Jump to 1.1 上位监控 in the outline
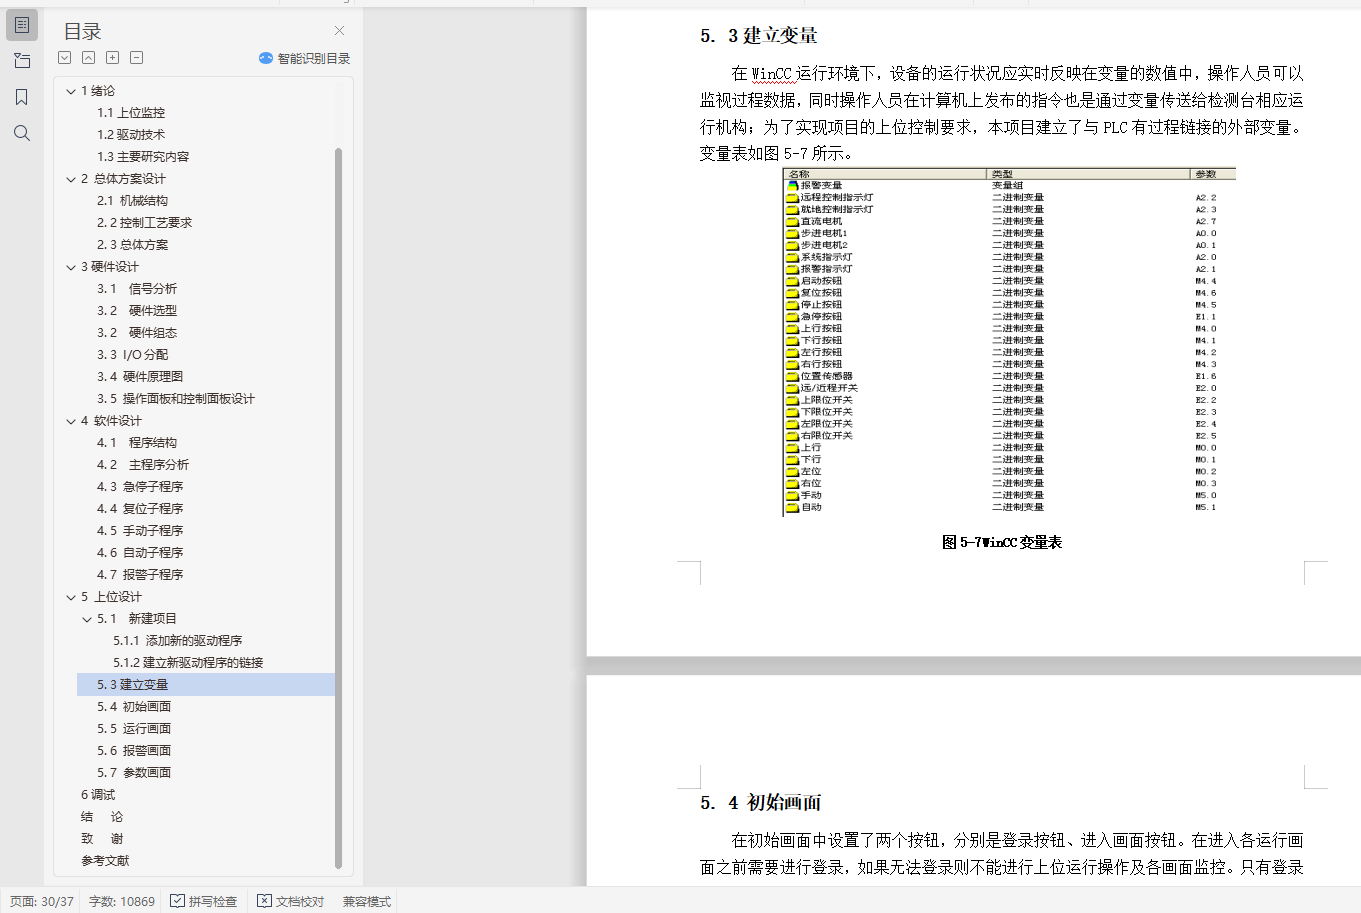 [131, 113]
